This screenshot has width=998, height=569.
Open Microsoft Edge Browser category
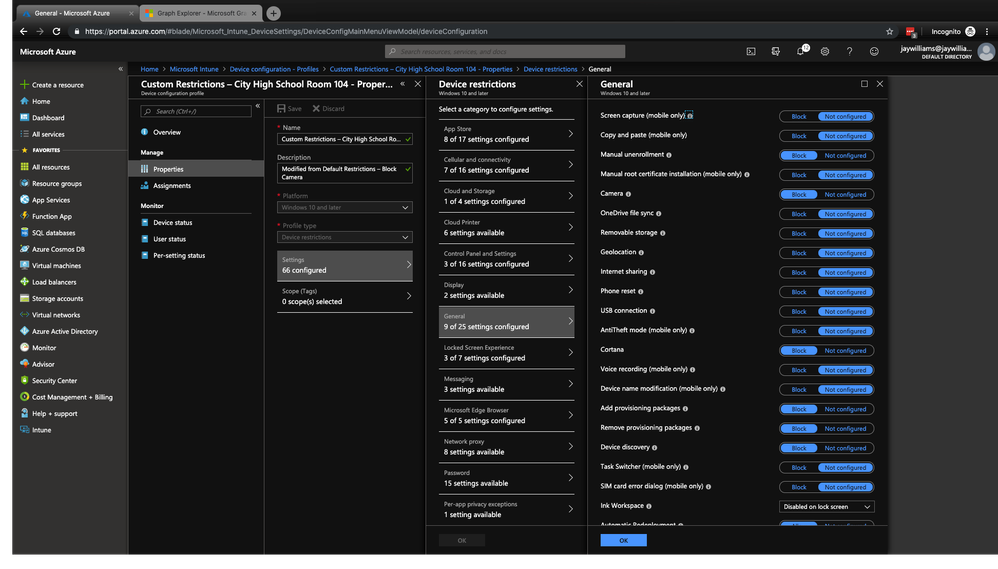(x=507, y=416)
